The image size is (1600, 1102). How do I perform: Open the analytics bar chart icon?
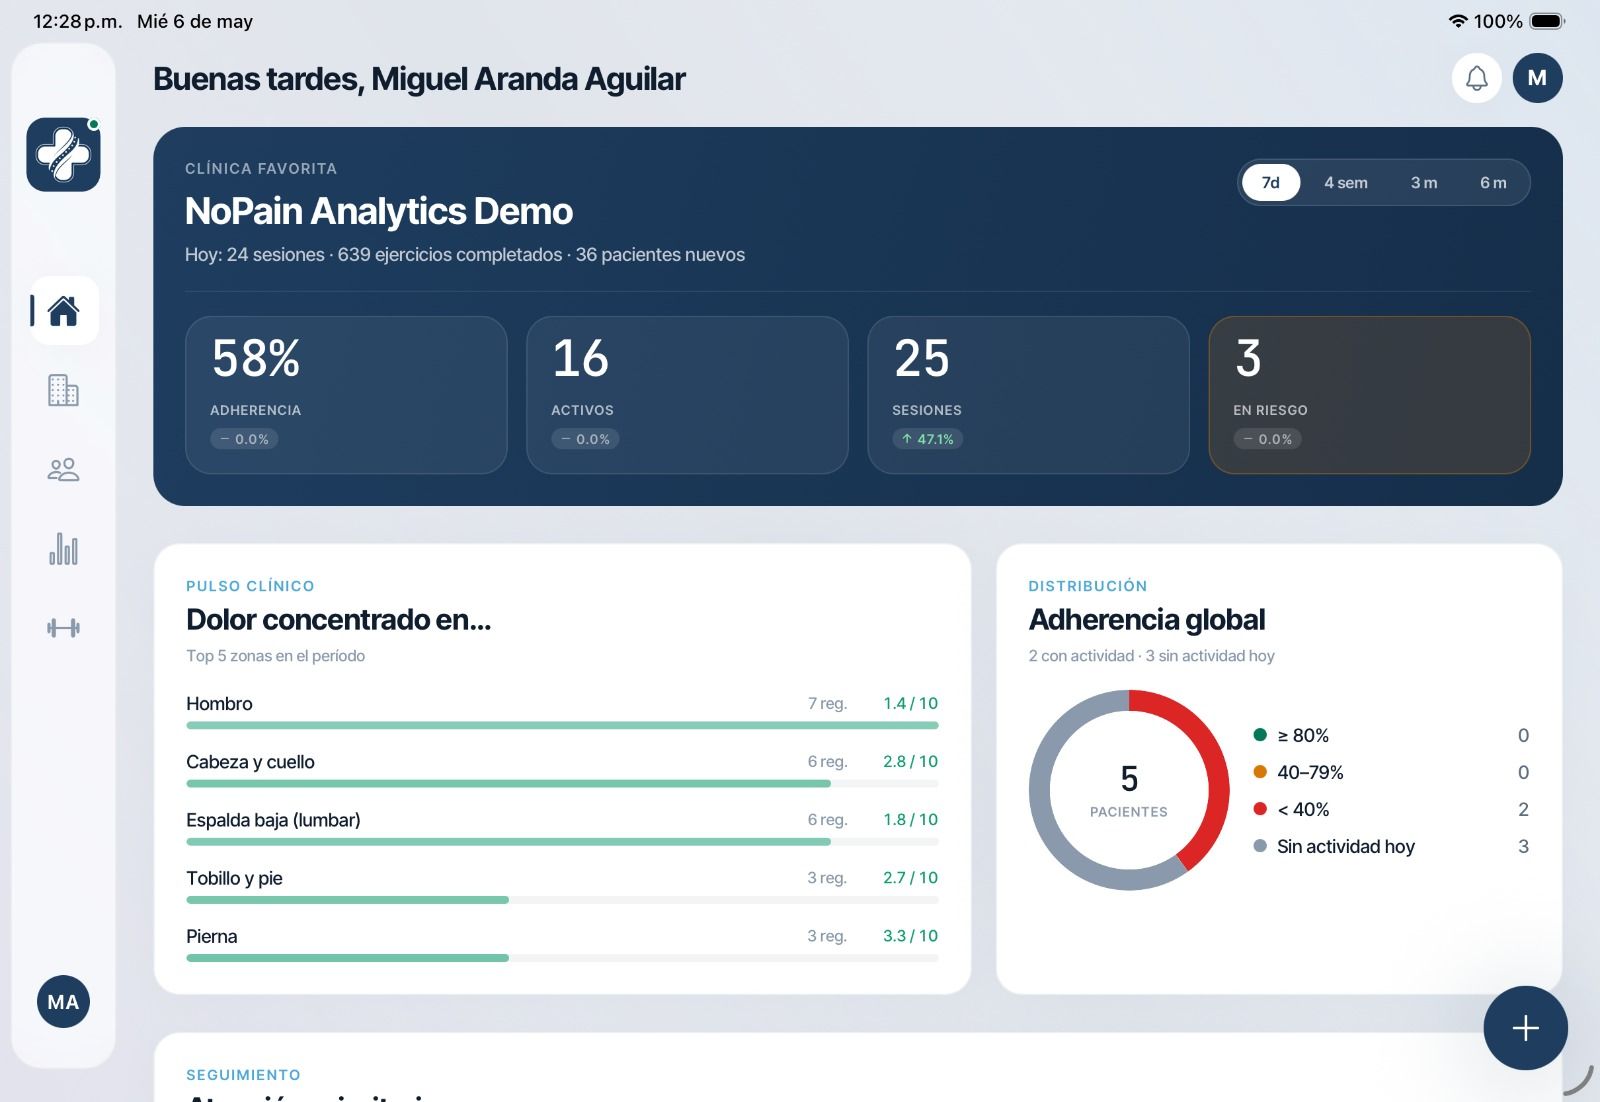pos(63,548)
